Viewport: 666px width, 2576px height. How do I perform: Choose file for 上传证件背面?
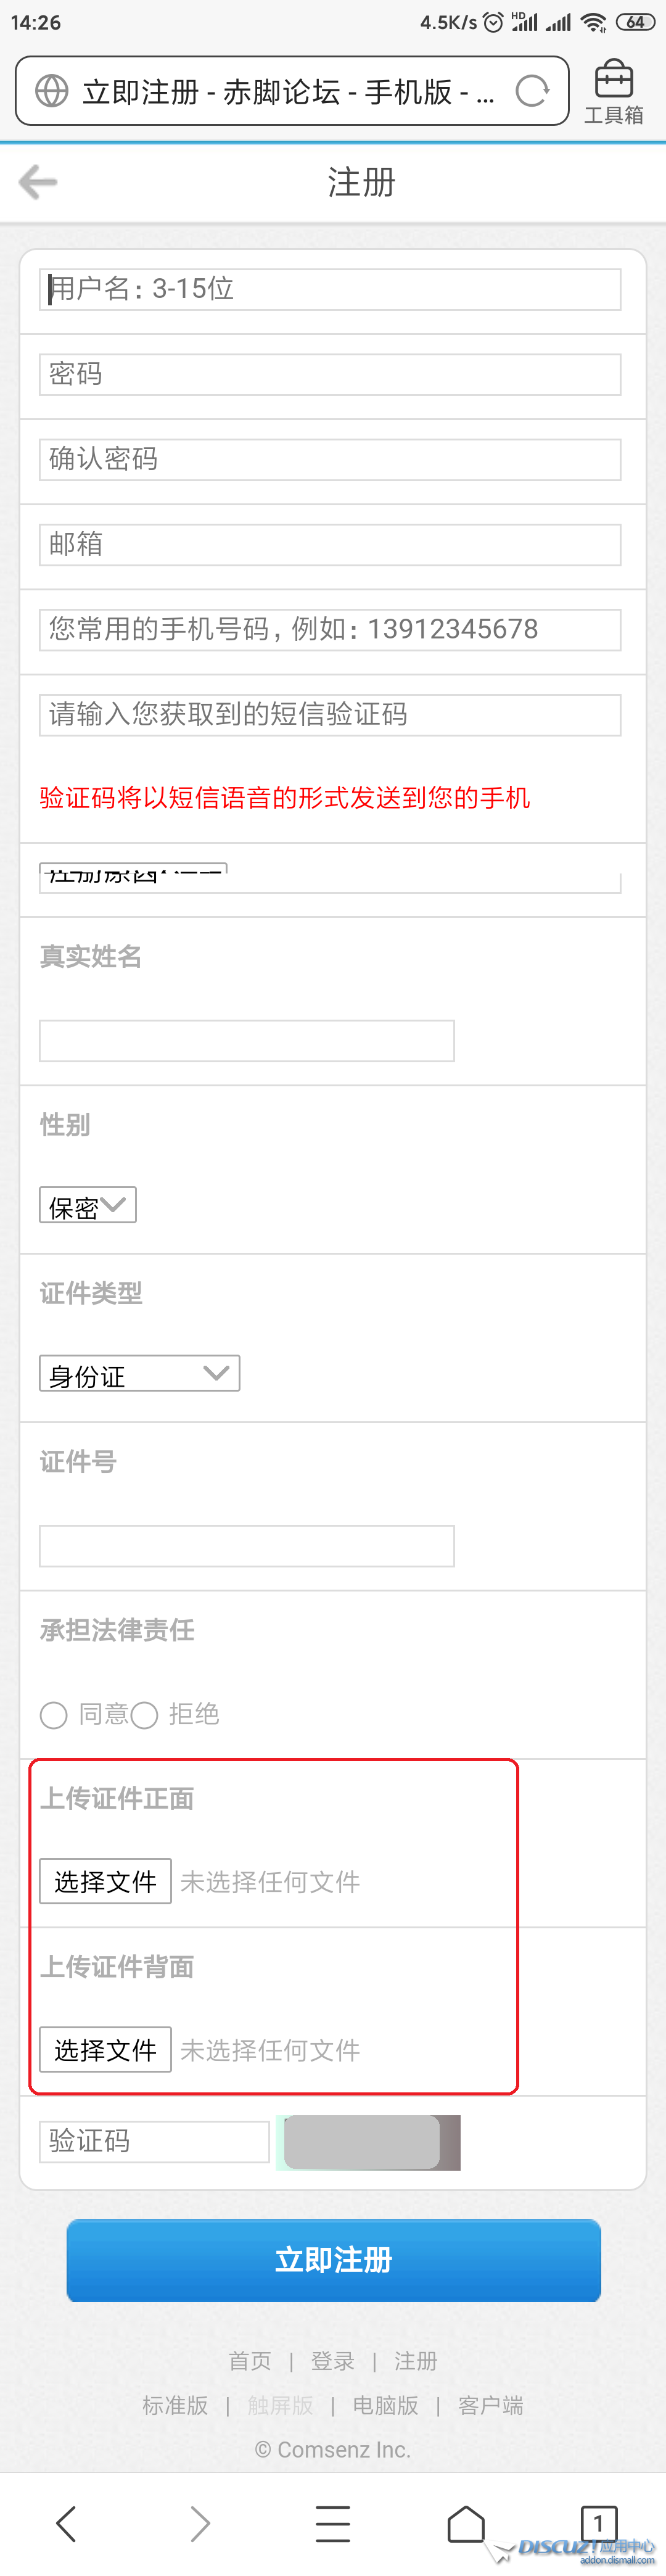pos(105,2049)
